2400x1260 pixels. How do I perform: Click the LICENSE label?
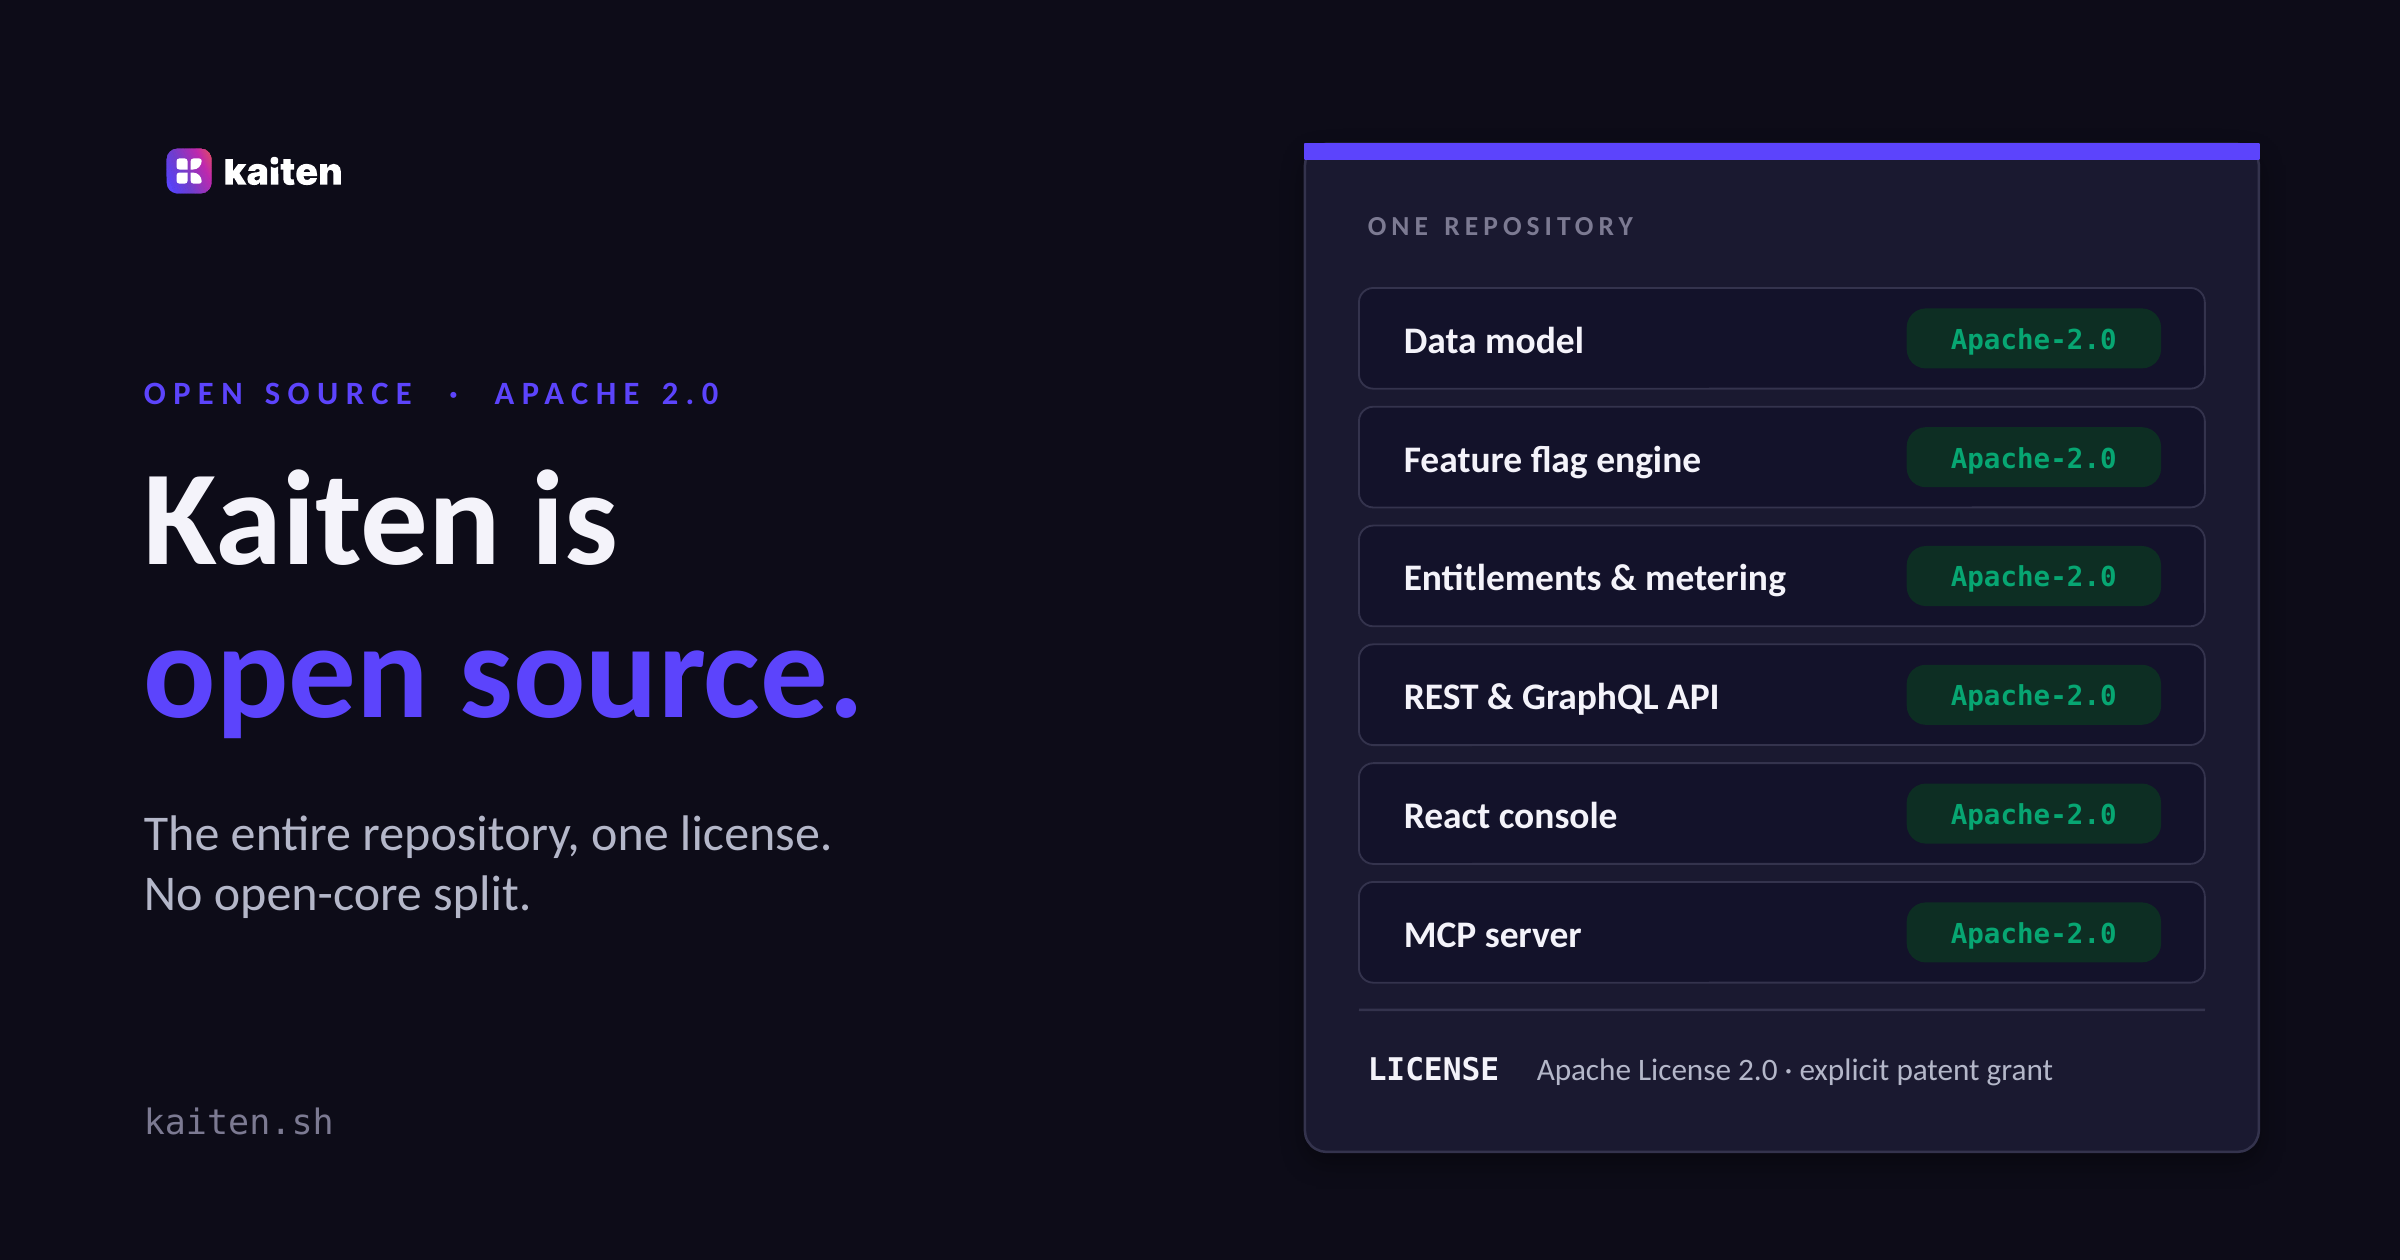tap(1433, 1069)
